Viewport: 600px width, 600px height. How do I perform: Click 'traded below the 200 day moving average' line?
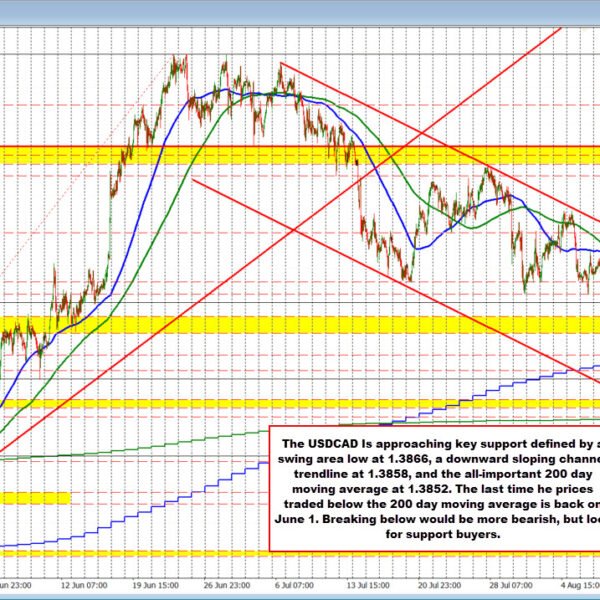click(442, 504)
